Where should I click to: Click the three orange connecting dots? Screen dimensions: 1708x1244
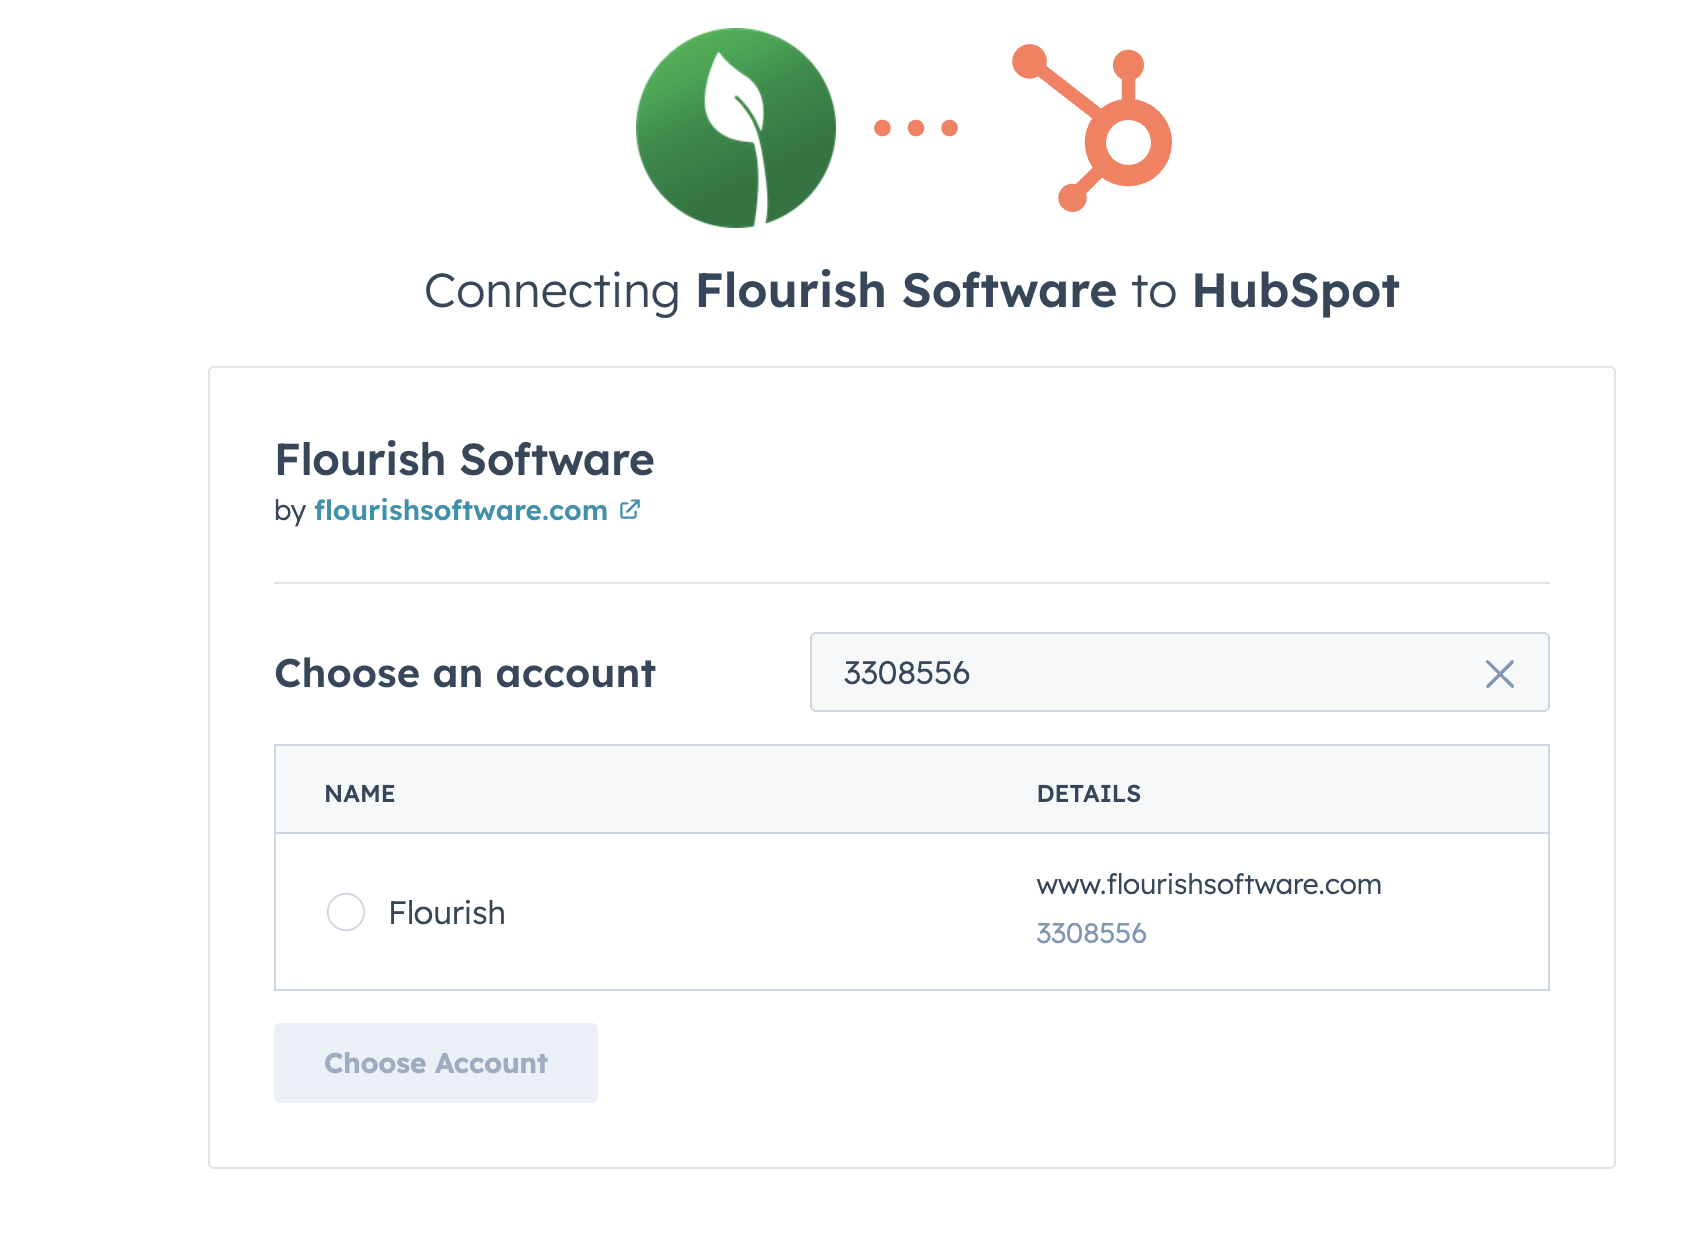[915, 128]
